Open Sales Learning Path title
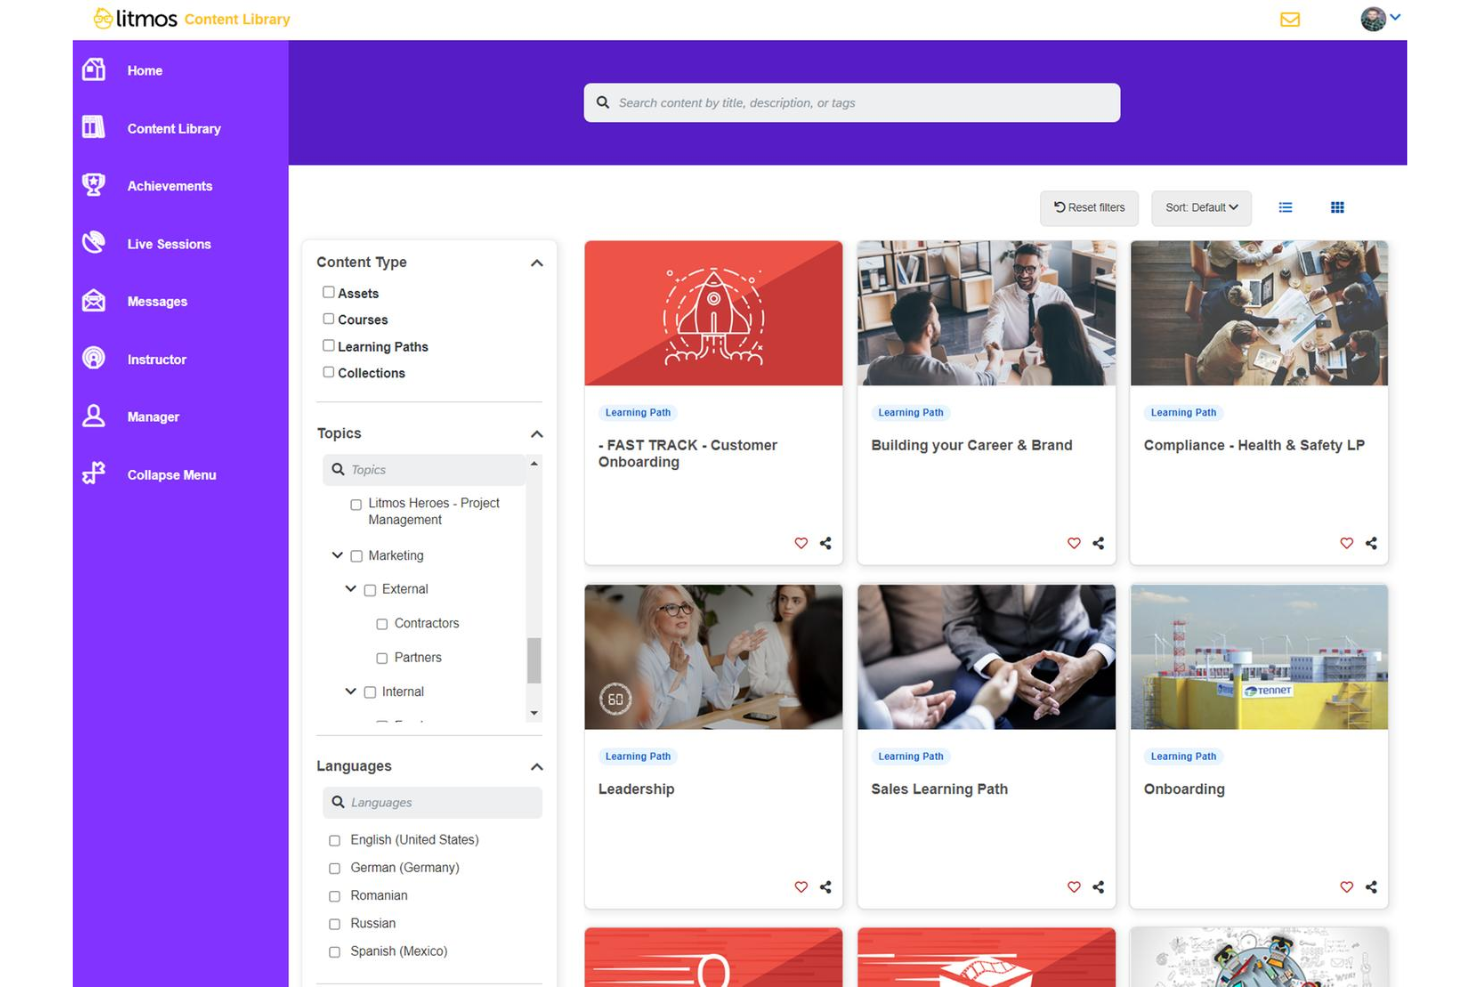Screen dimensions: 1480x987 pyautogui.click(x=939, y=789)
